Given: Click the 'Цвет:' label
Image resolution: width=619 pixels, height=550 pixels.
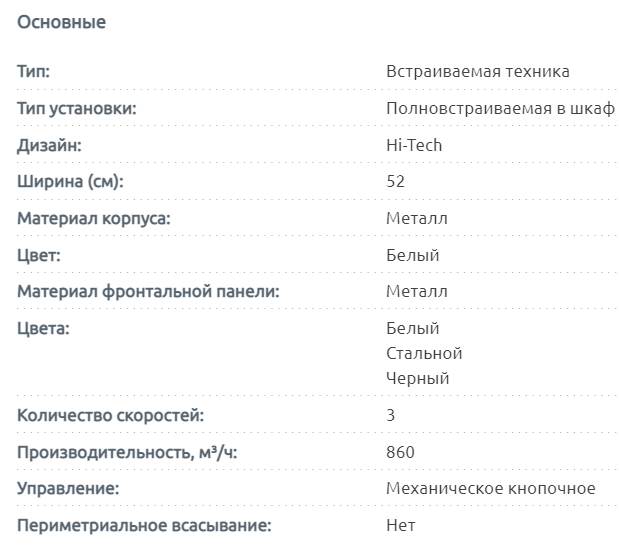Looking at the screenshot, I should tap(39, 255).
